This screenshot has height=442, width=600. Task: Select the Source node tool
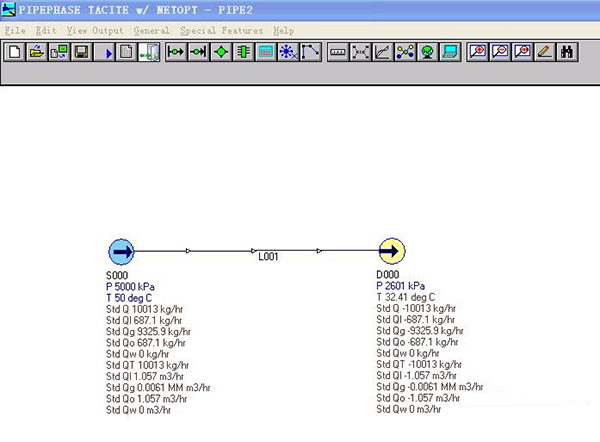(x=176, y=52)
